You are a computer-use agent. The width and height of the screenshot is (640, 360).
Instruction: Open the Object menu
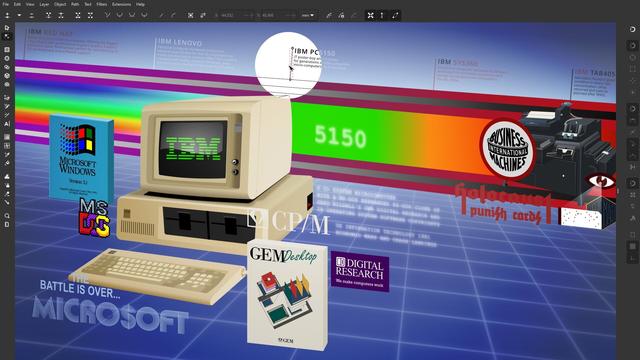point(60,4)
